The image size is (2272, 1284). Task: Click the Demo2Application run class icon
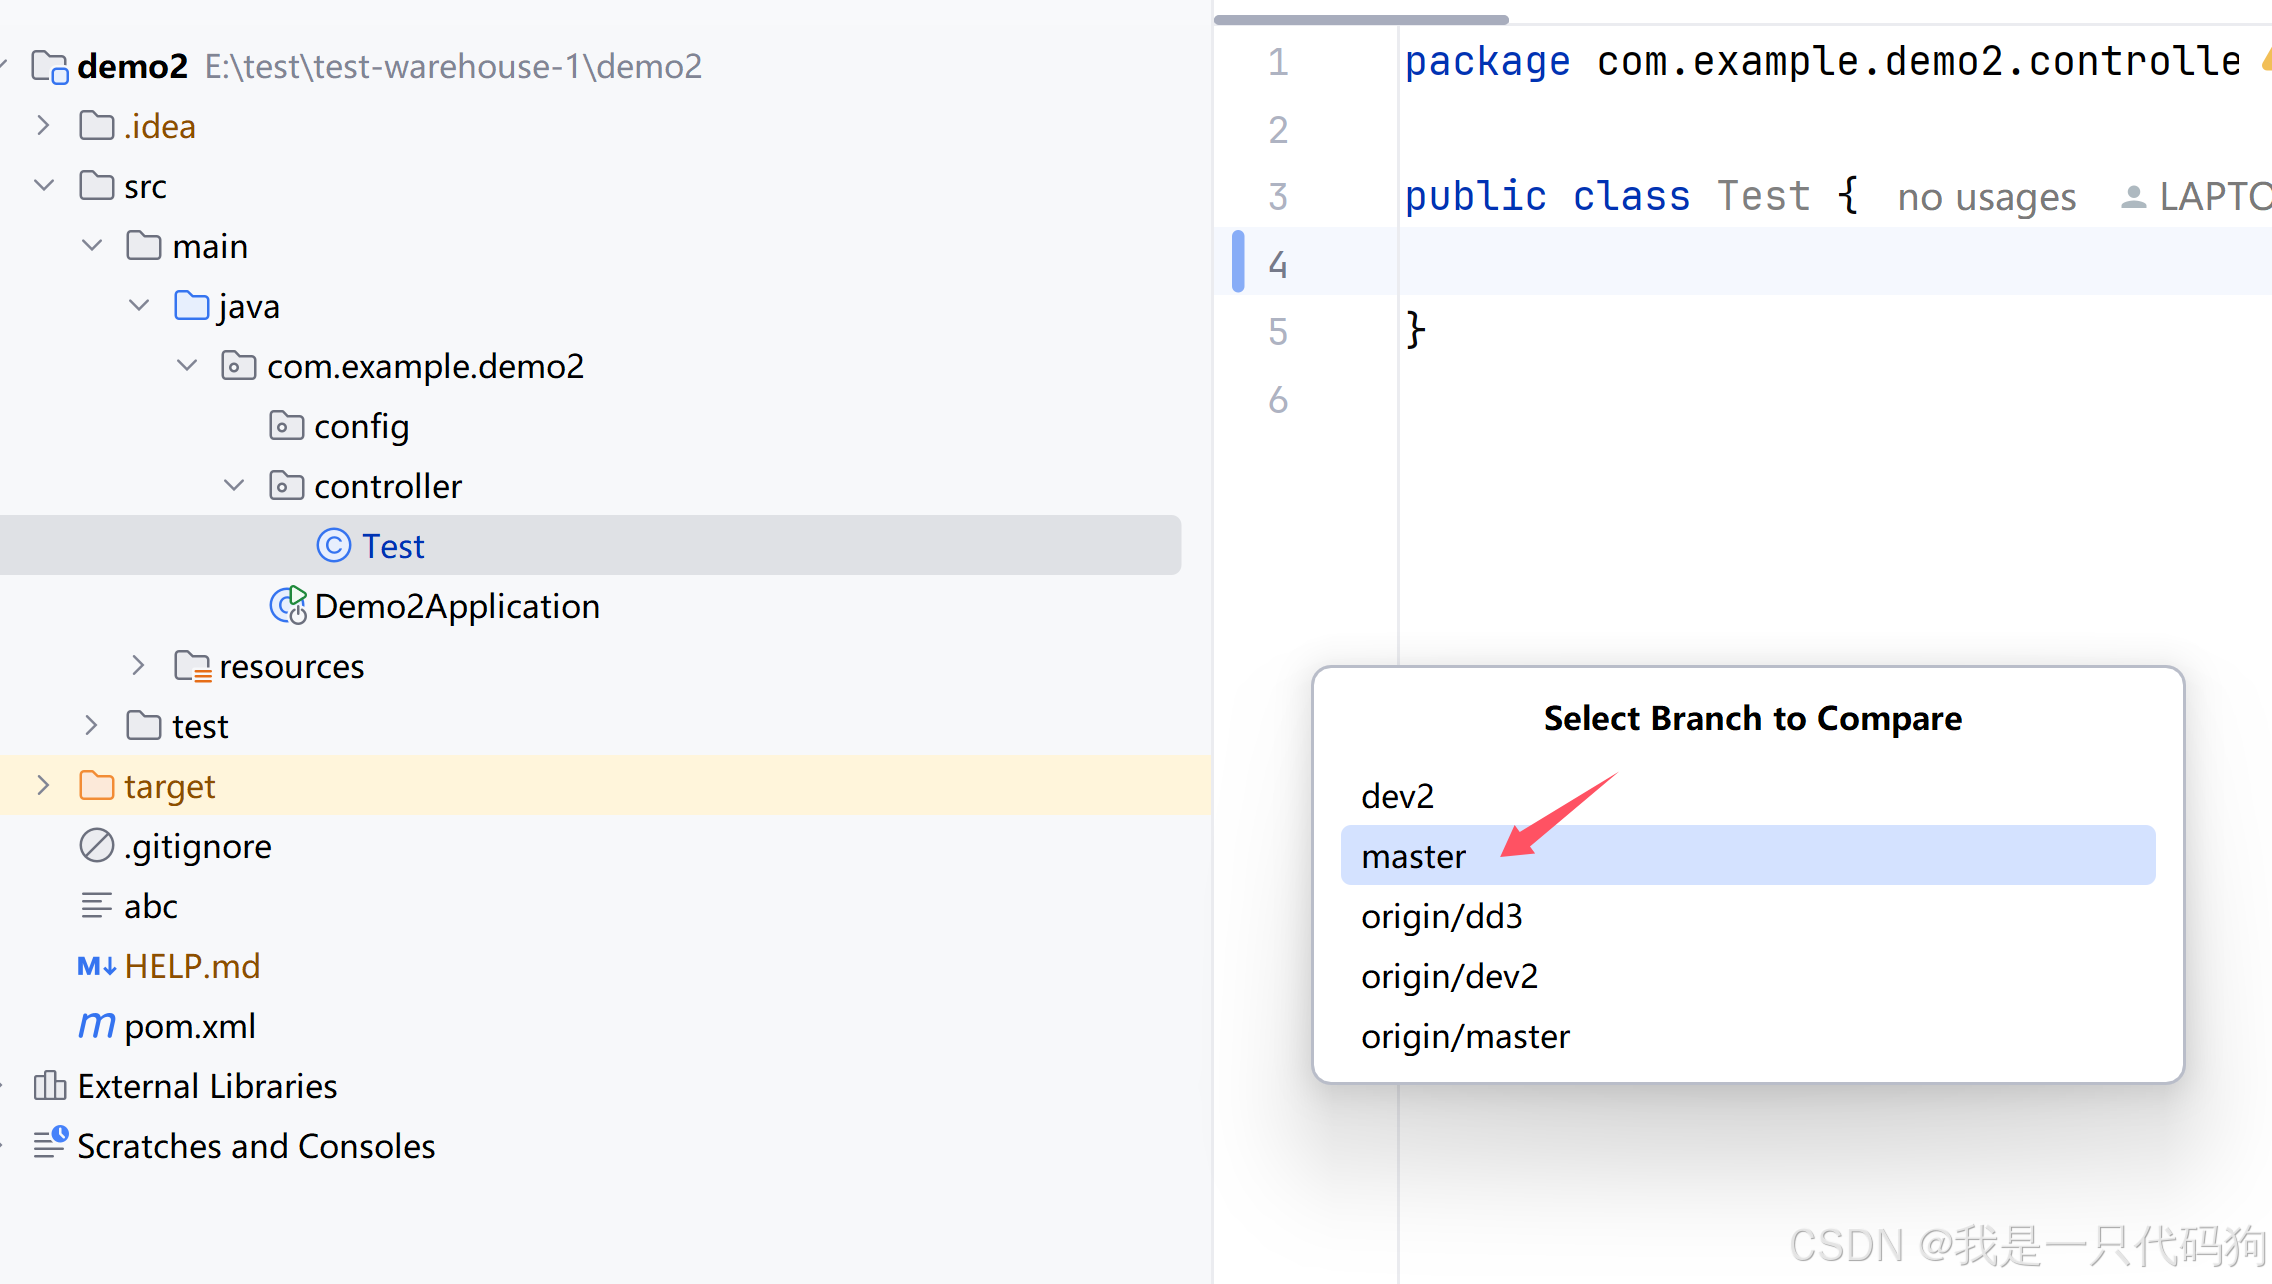click(x=288, y=606)
